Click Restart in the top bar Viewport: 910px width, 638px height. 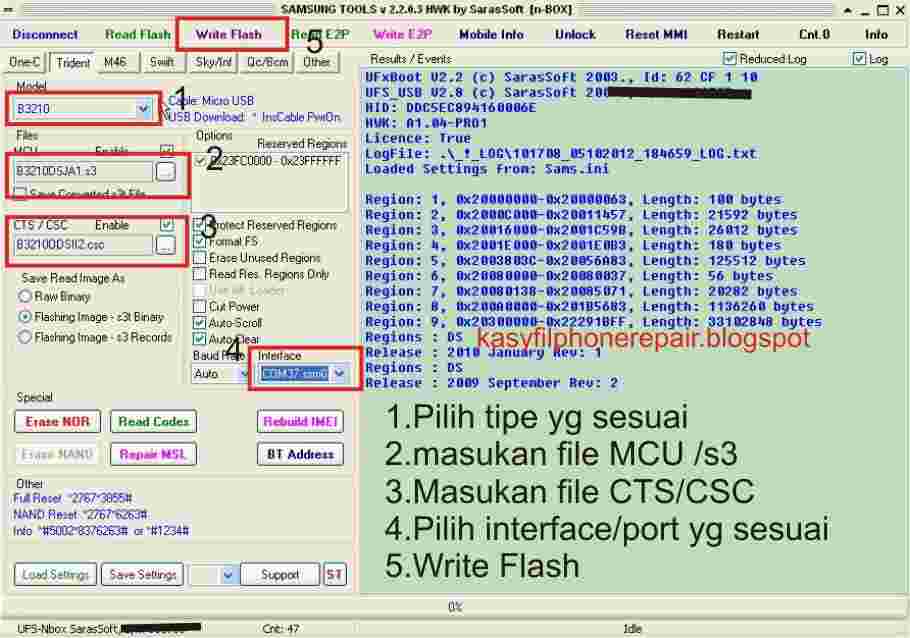738,34
